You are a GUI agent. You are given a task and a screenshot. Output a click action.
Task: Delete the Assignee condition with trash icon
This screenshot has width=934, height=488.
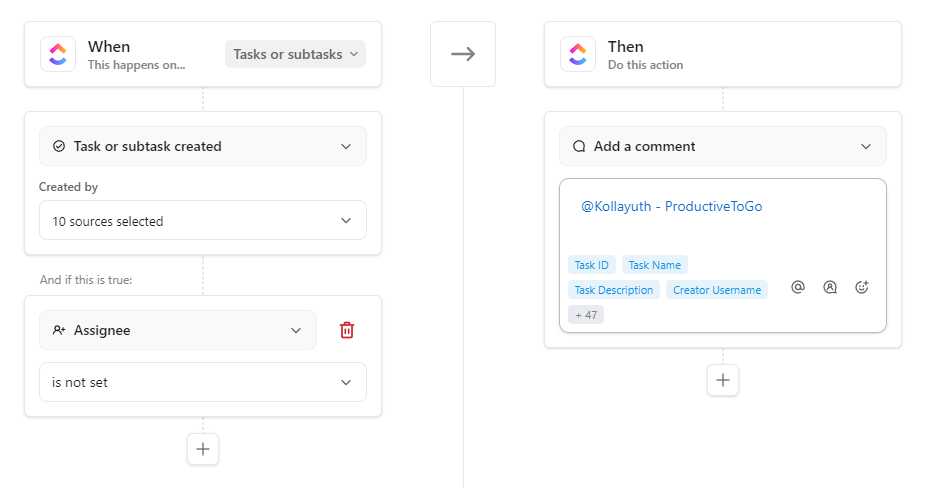pos(347,330)
